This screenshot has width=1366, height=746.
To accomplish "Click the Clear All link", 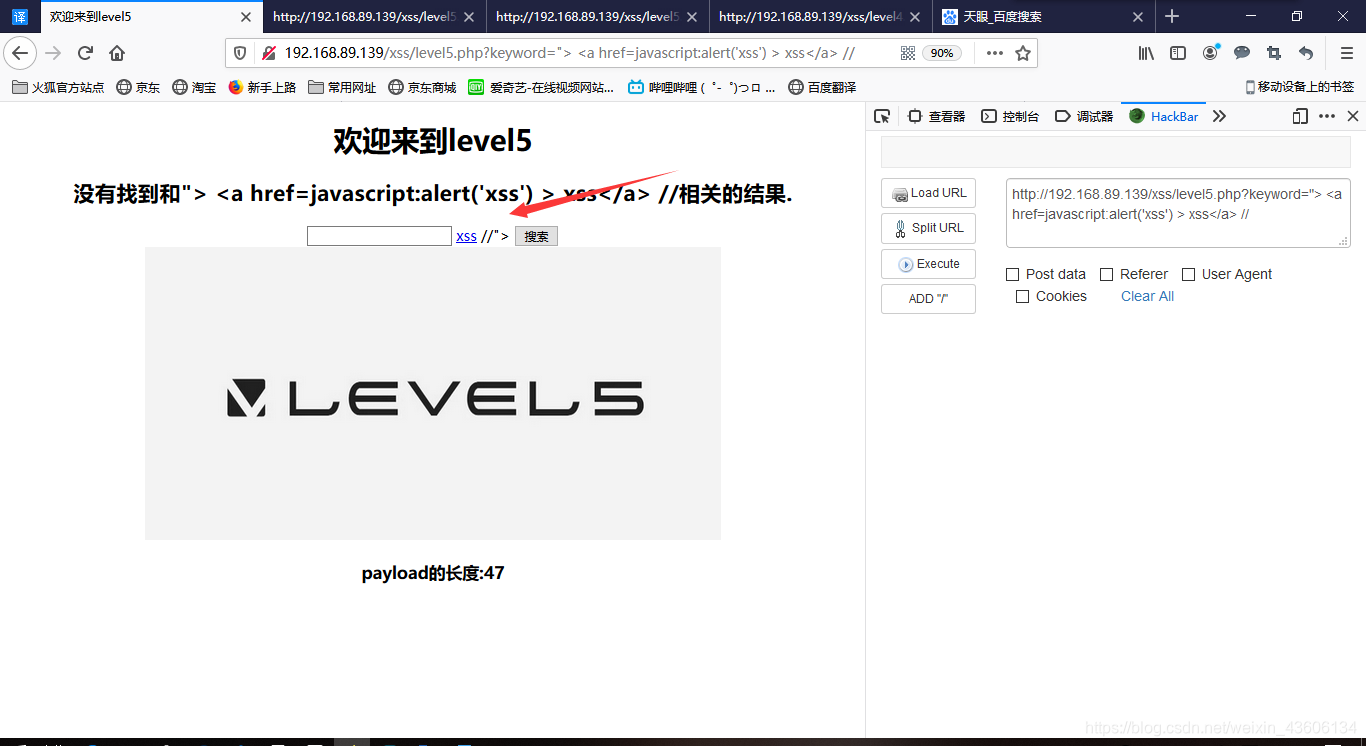I will click(1147, 296).
